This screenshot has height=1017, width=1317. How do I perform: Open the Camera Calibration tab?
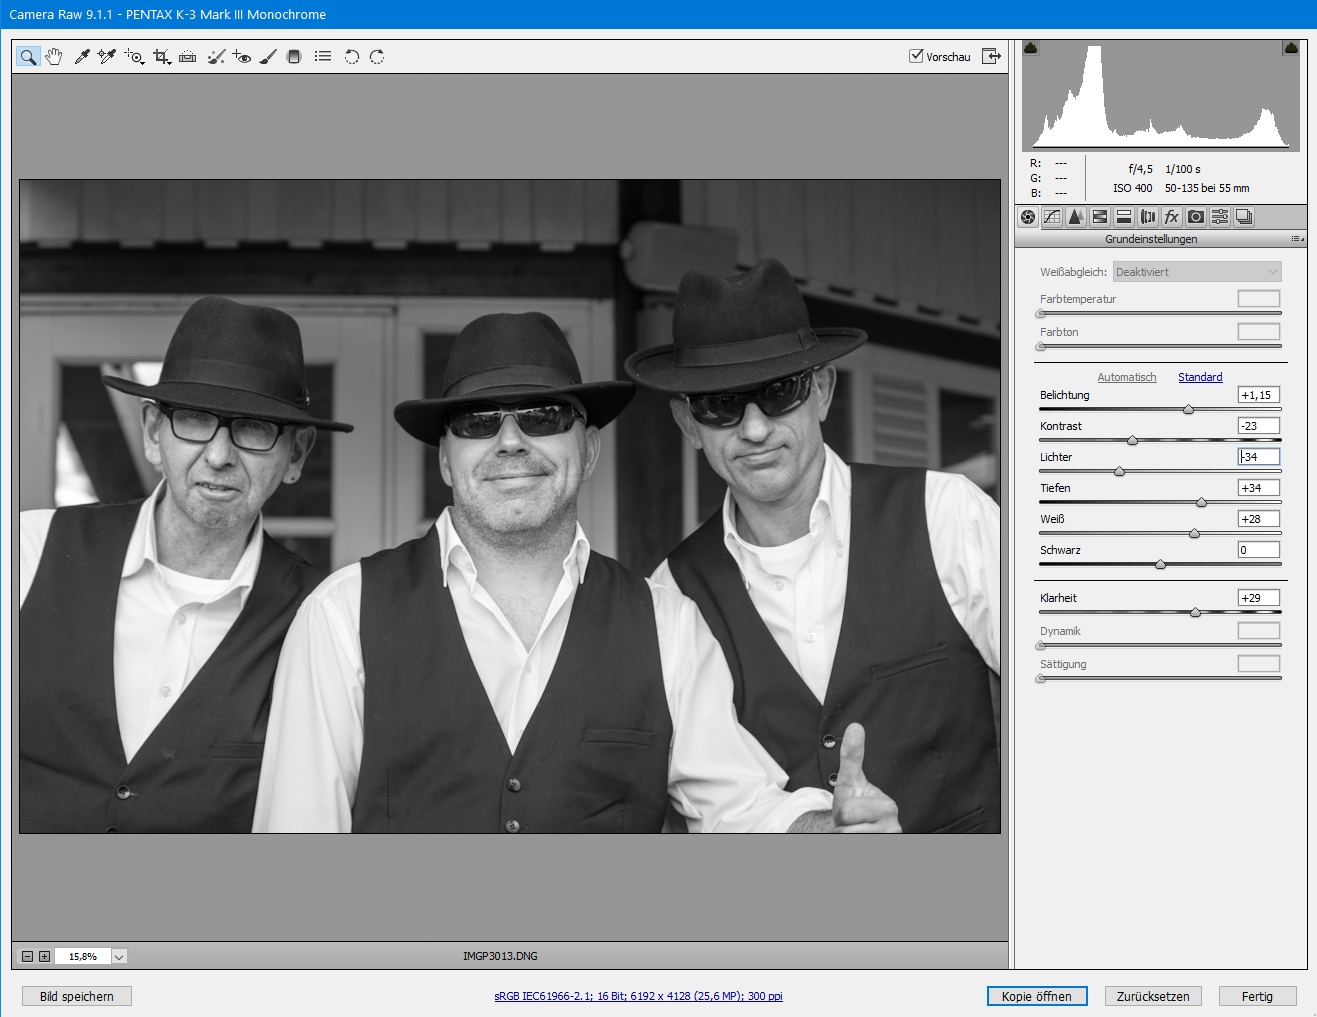(1196, 217)
